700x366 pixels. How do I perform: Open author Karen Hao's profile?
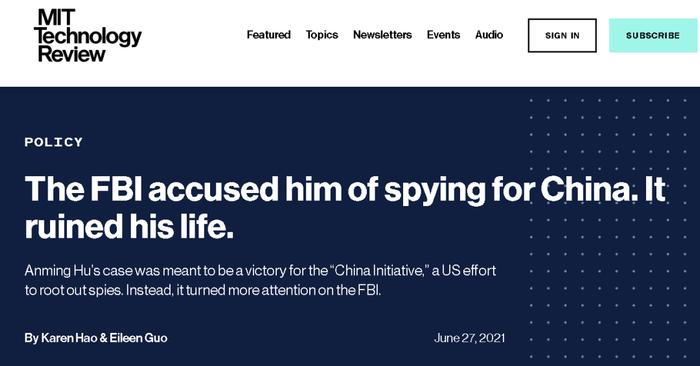[x=69, y=338]
